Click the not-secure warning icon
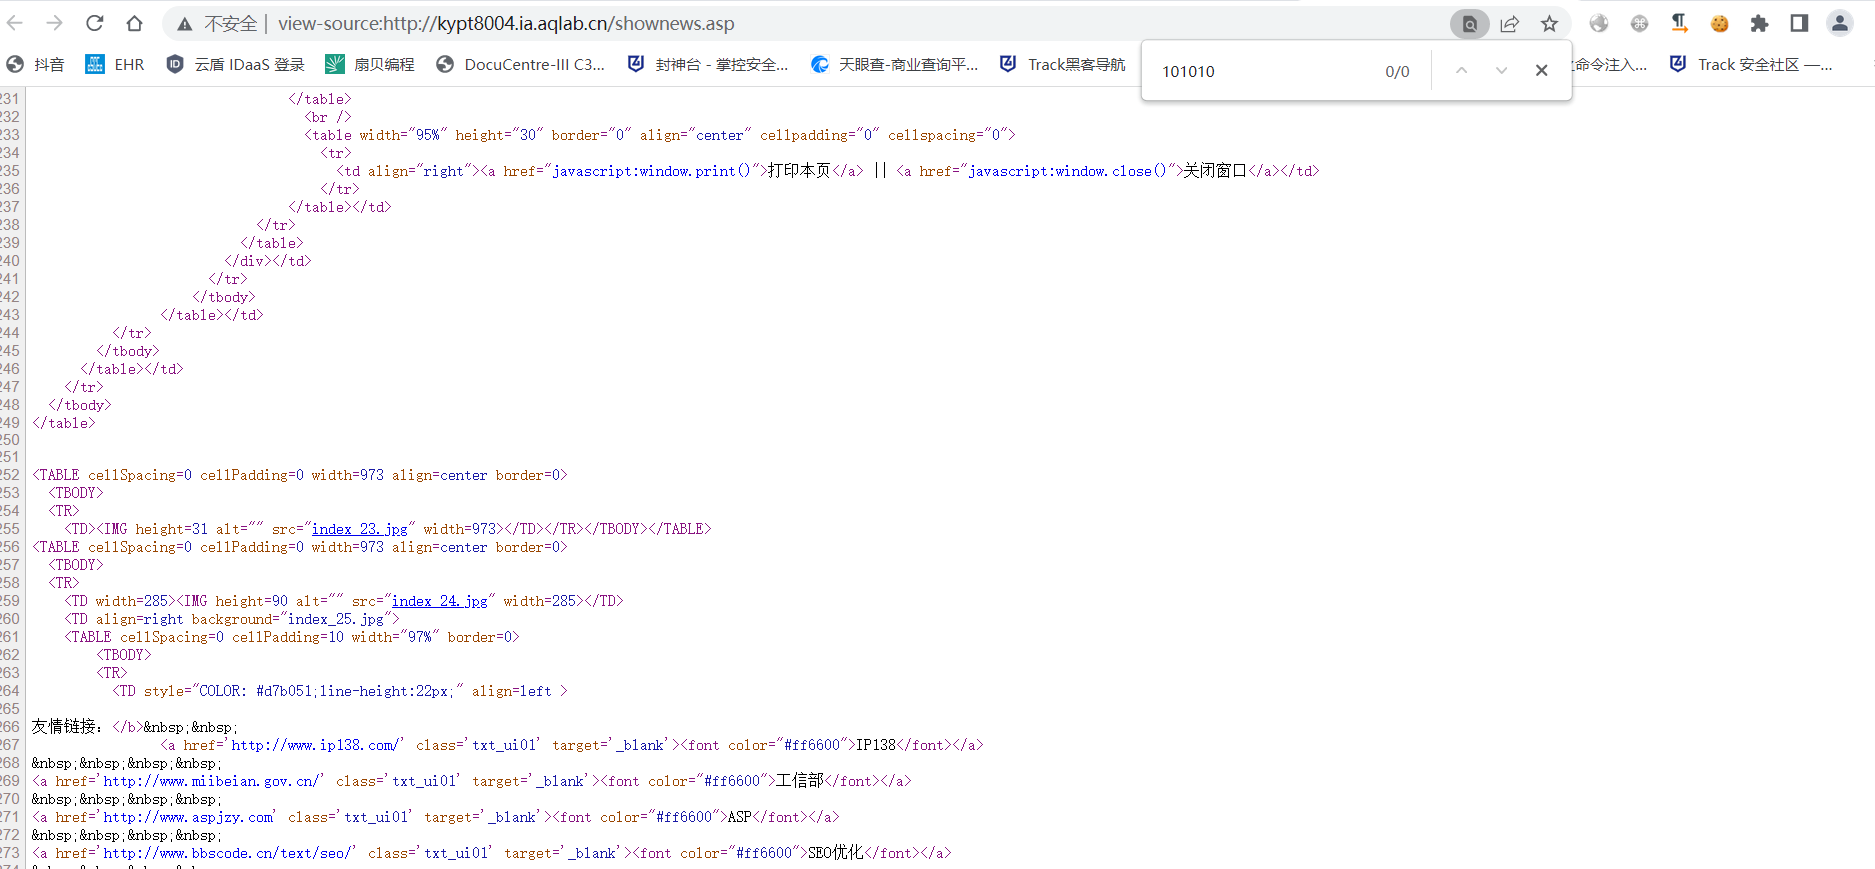The image size is (1875, 869). tap(185, 24)
